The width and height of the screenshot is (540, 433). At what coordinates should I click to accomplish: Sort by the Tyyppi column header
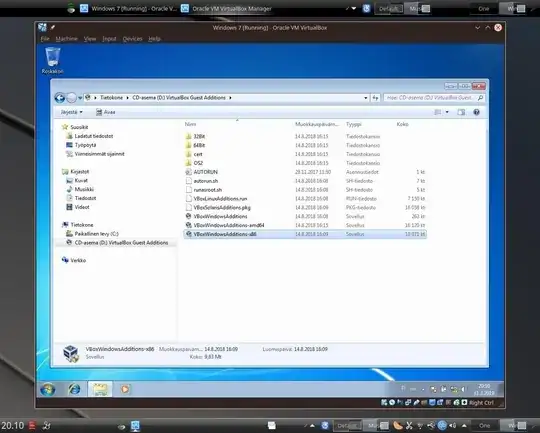click(354, 124)
